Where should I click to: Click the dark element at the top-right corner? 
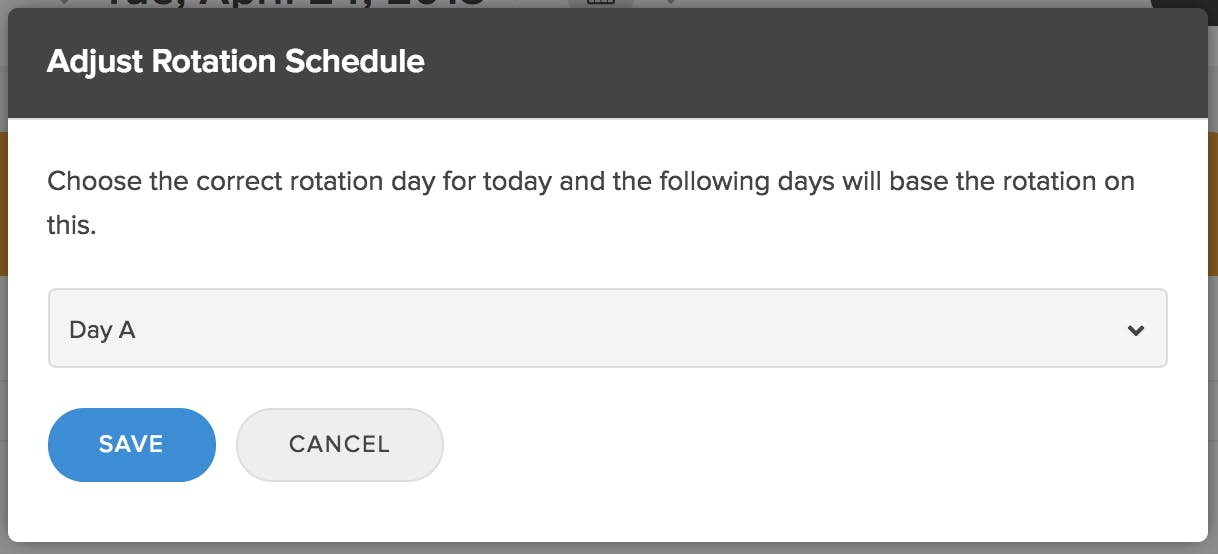click(1185, 4)
